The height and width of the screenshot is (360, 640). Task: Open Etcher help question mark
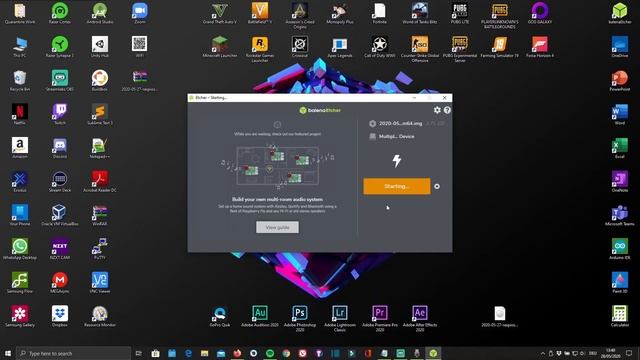click(x=447, y=110)
